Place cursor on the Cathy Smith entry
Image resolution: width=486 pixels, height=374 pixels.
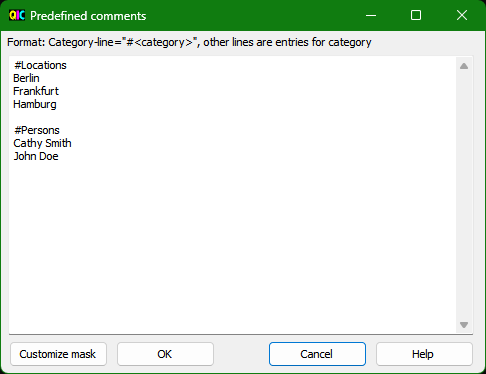tap(42, 143)
